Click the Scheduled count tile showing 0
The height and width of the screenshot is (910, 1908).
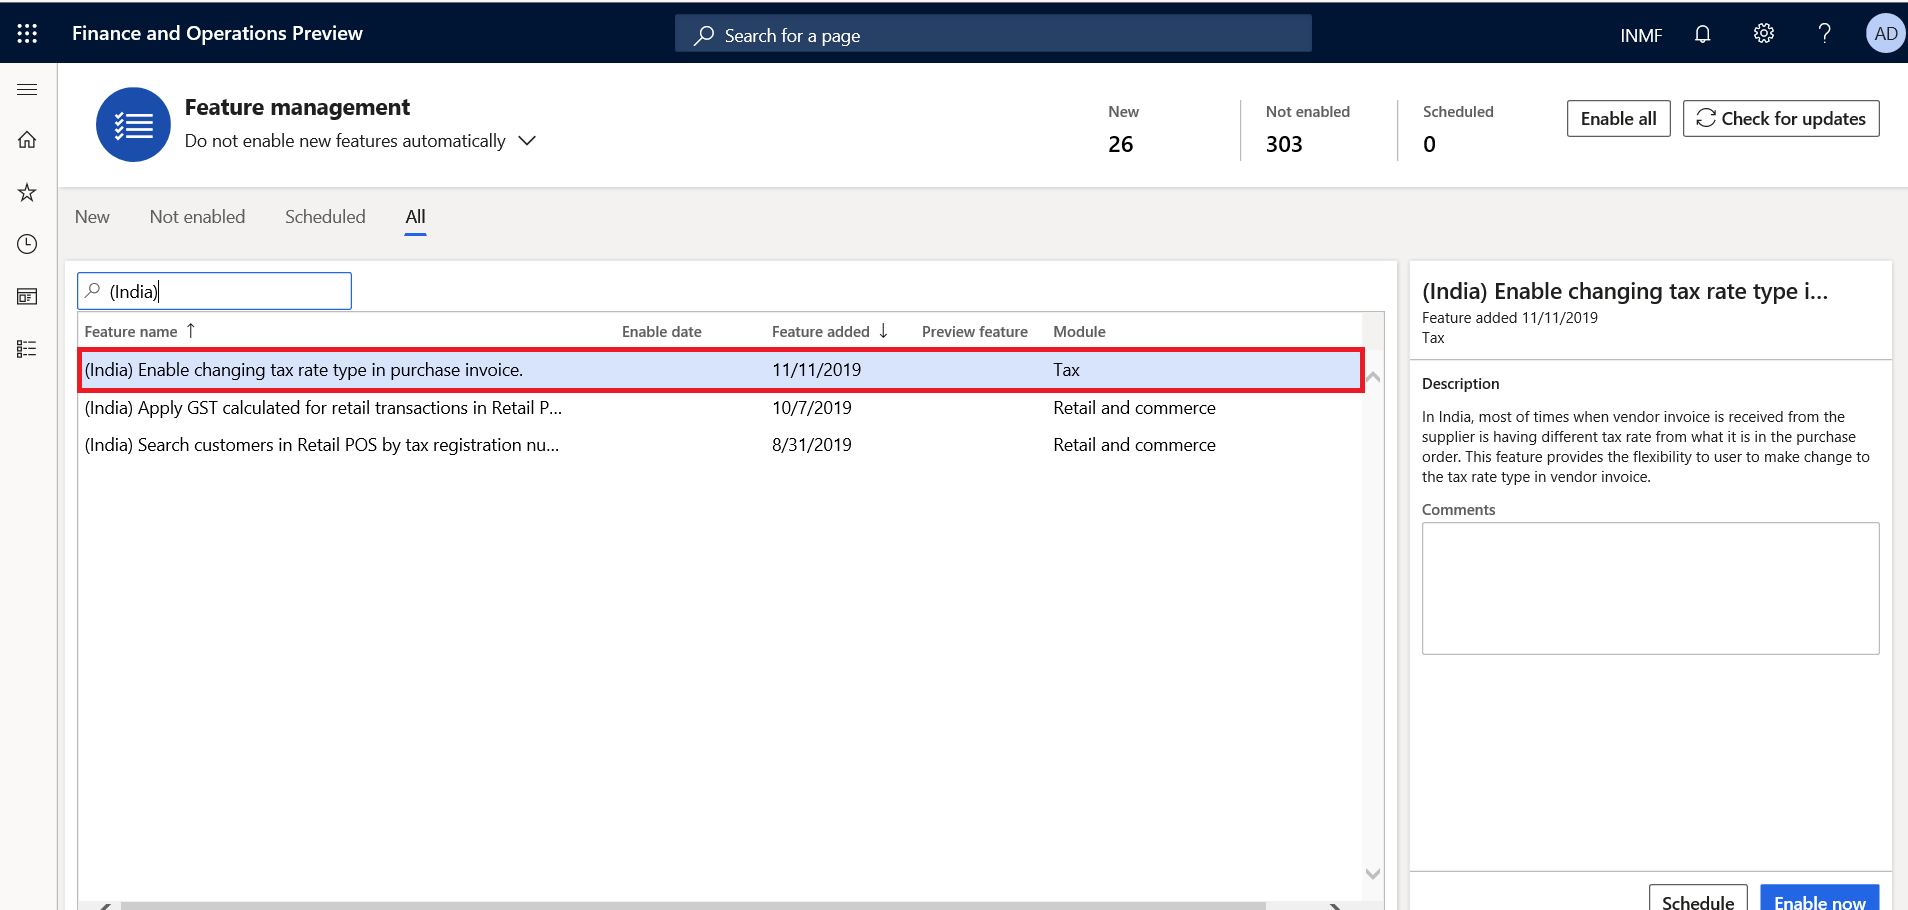click(1458, 130)
